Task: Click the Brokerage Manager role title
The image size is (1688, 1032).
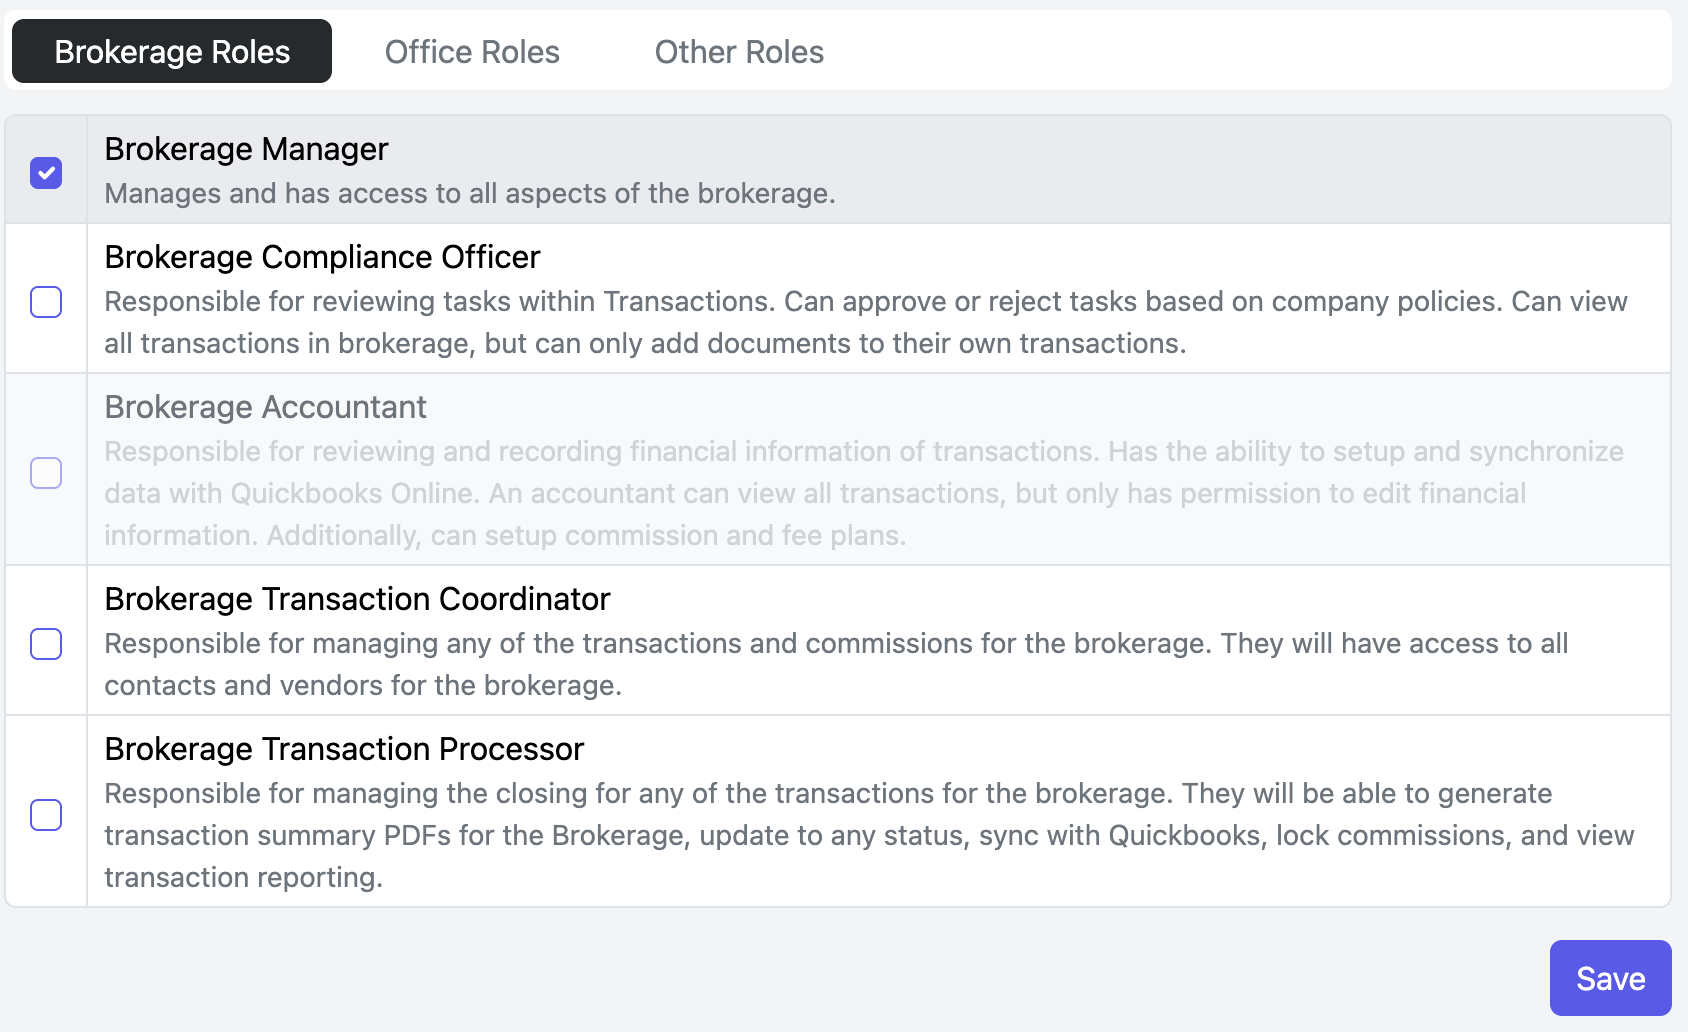Action: [246, 149]
